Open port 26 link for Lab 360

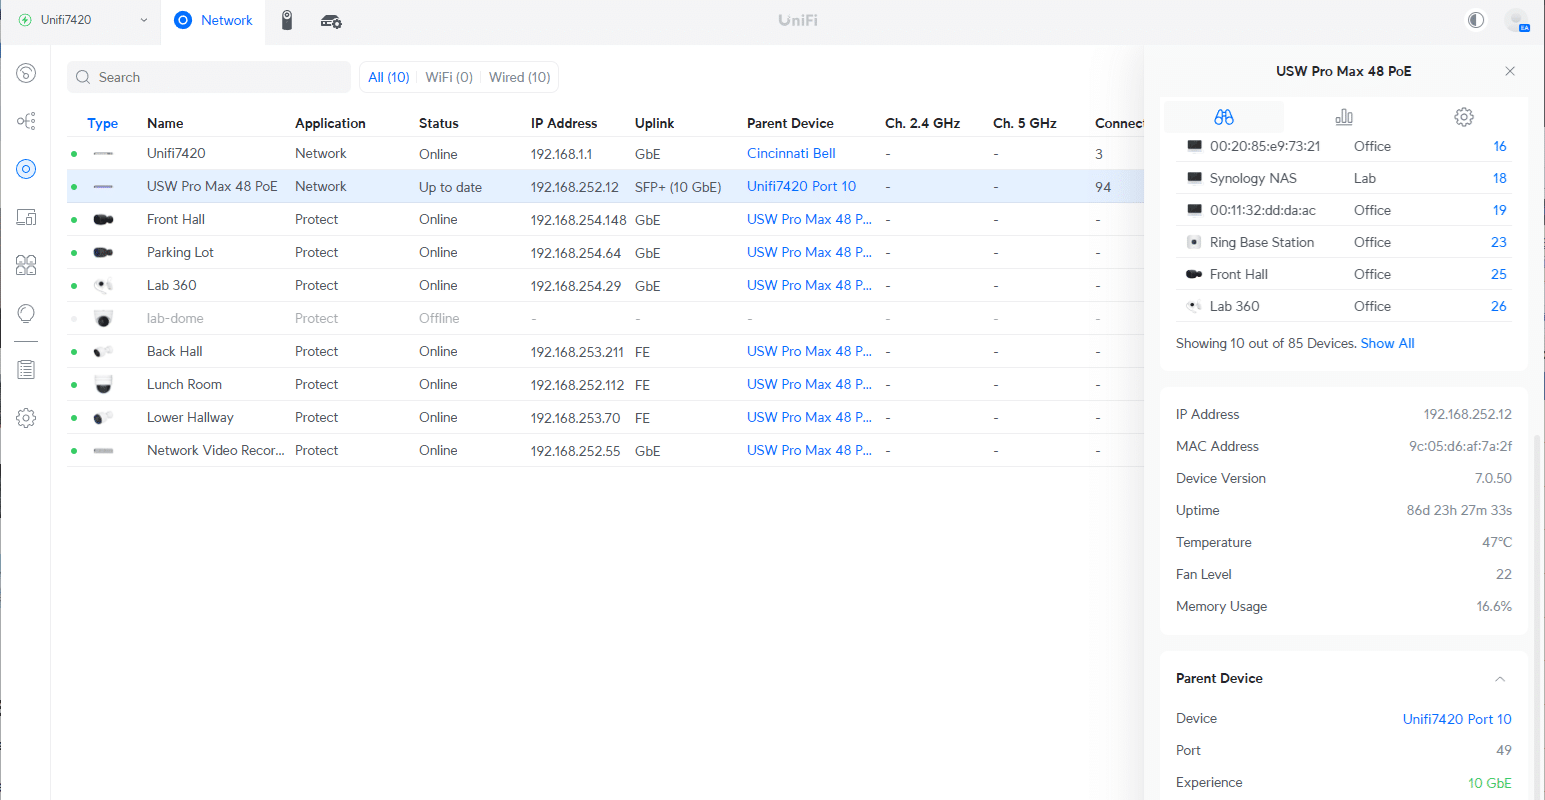click(x=1499, y=306)
